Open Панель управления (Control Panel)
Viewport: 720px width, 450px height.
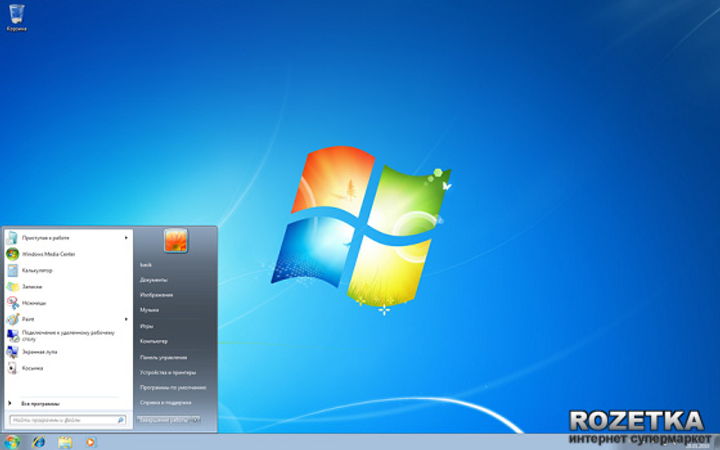pyautogui.click(x=163, y=357)
